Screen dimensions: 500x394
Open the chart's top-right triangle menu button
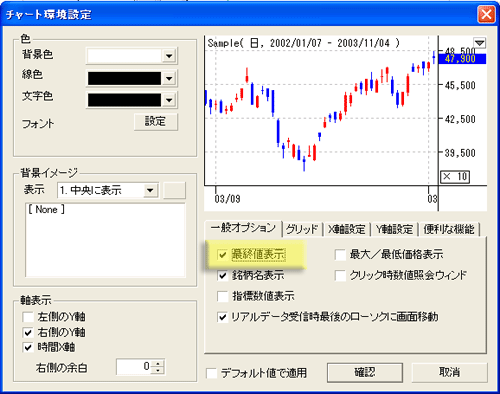(x=480, y=43)
